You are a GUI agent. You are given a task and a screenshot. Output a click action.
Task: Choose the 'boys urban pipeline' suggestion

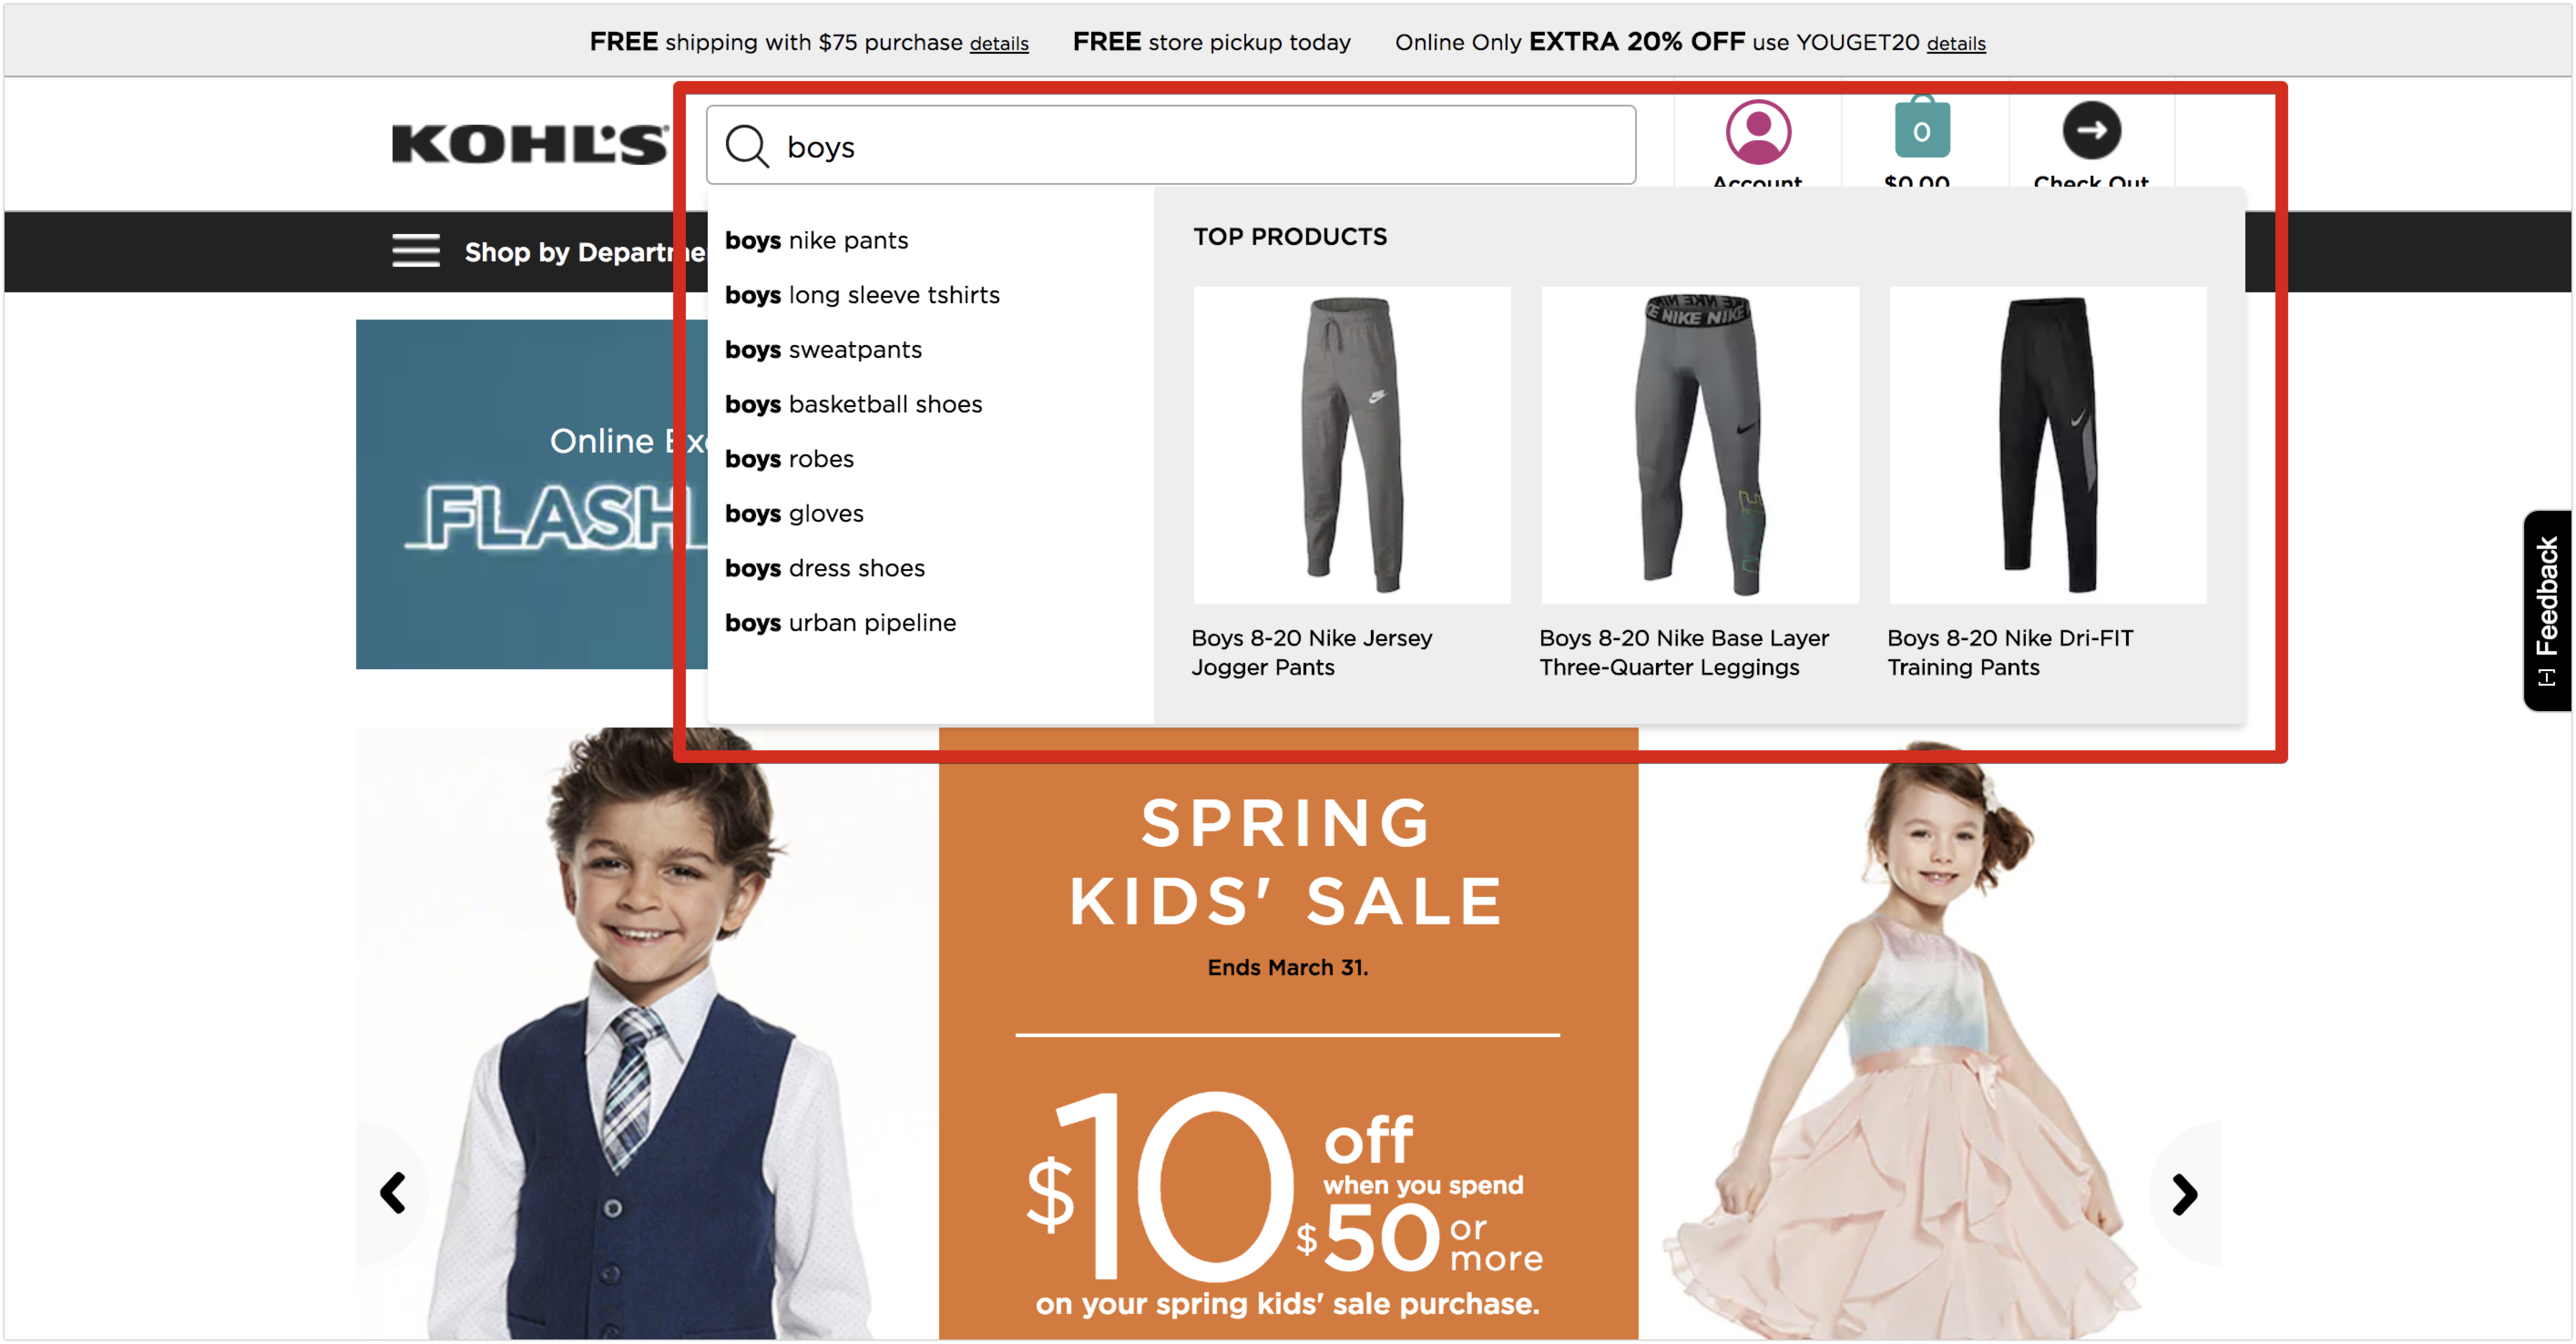[x=840, y=623]
